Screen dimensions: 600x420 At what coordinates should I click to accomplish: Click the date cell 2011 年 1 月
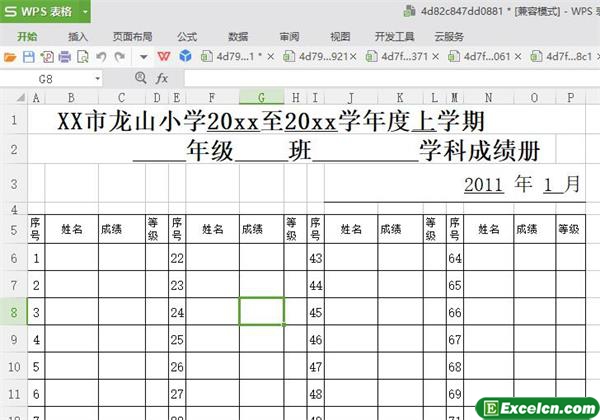coord(522,184)
